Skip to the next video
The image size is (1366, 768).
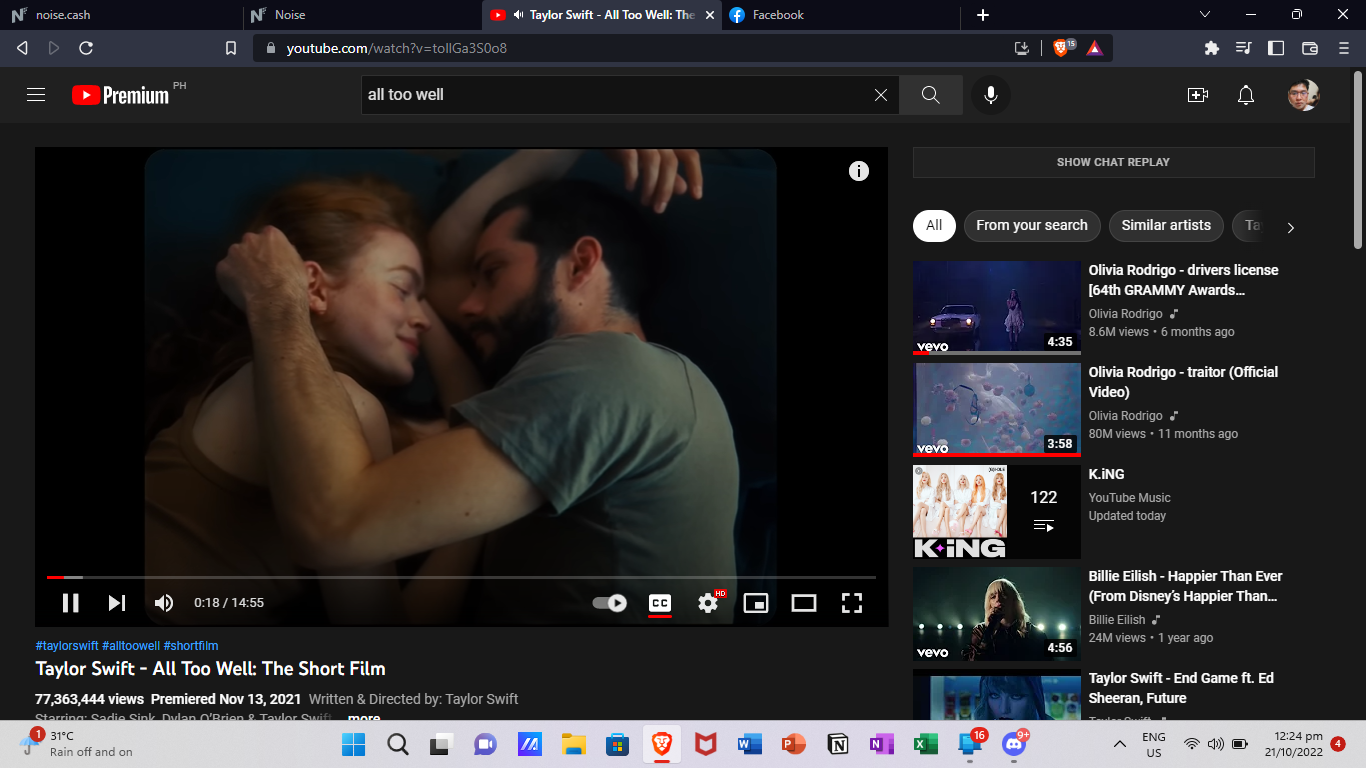click(117, 603)
